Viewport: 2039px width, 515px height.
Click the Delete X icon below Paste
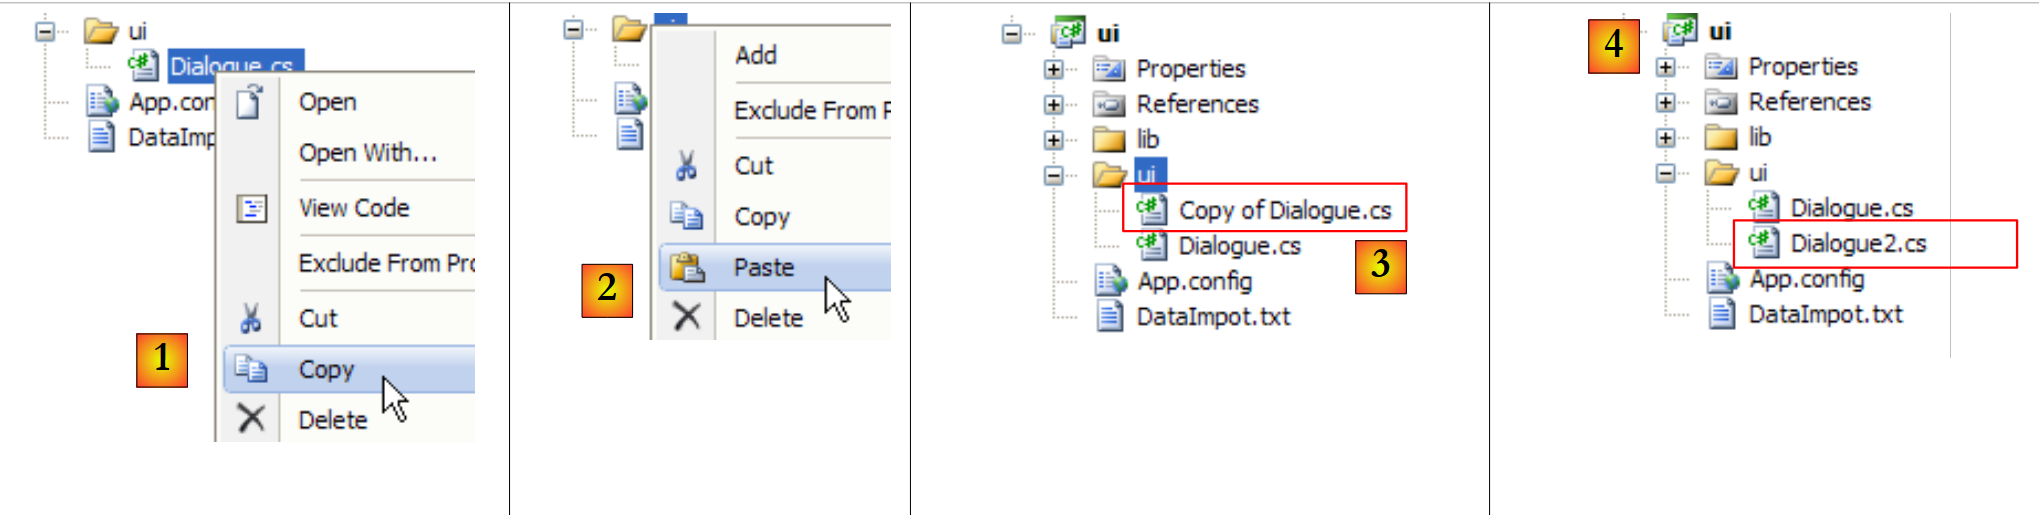coord(687,317)
